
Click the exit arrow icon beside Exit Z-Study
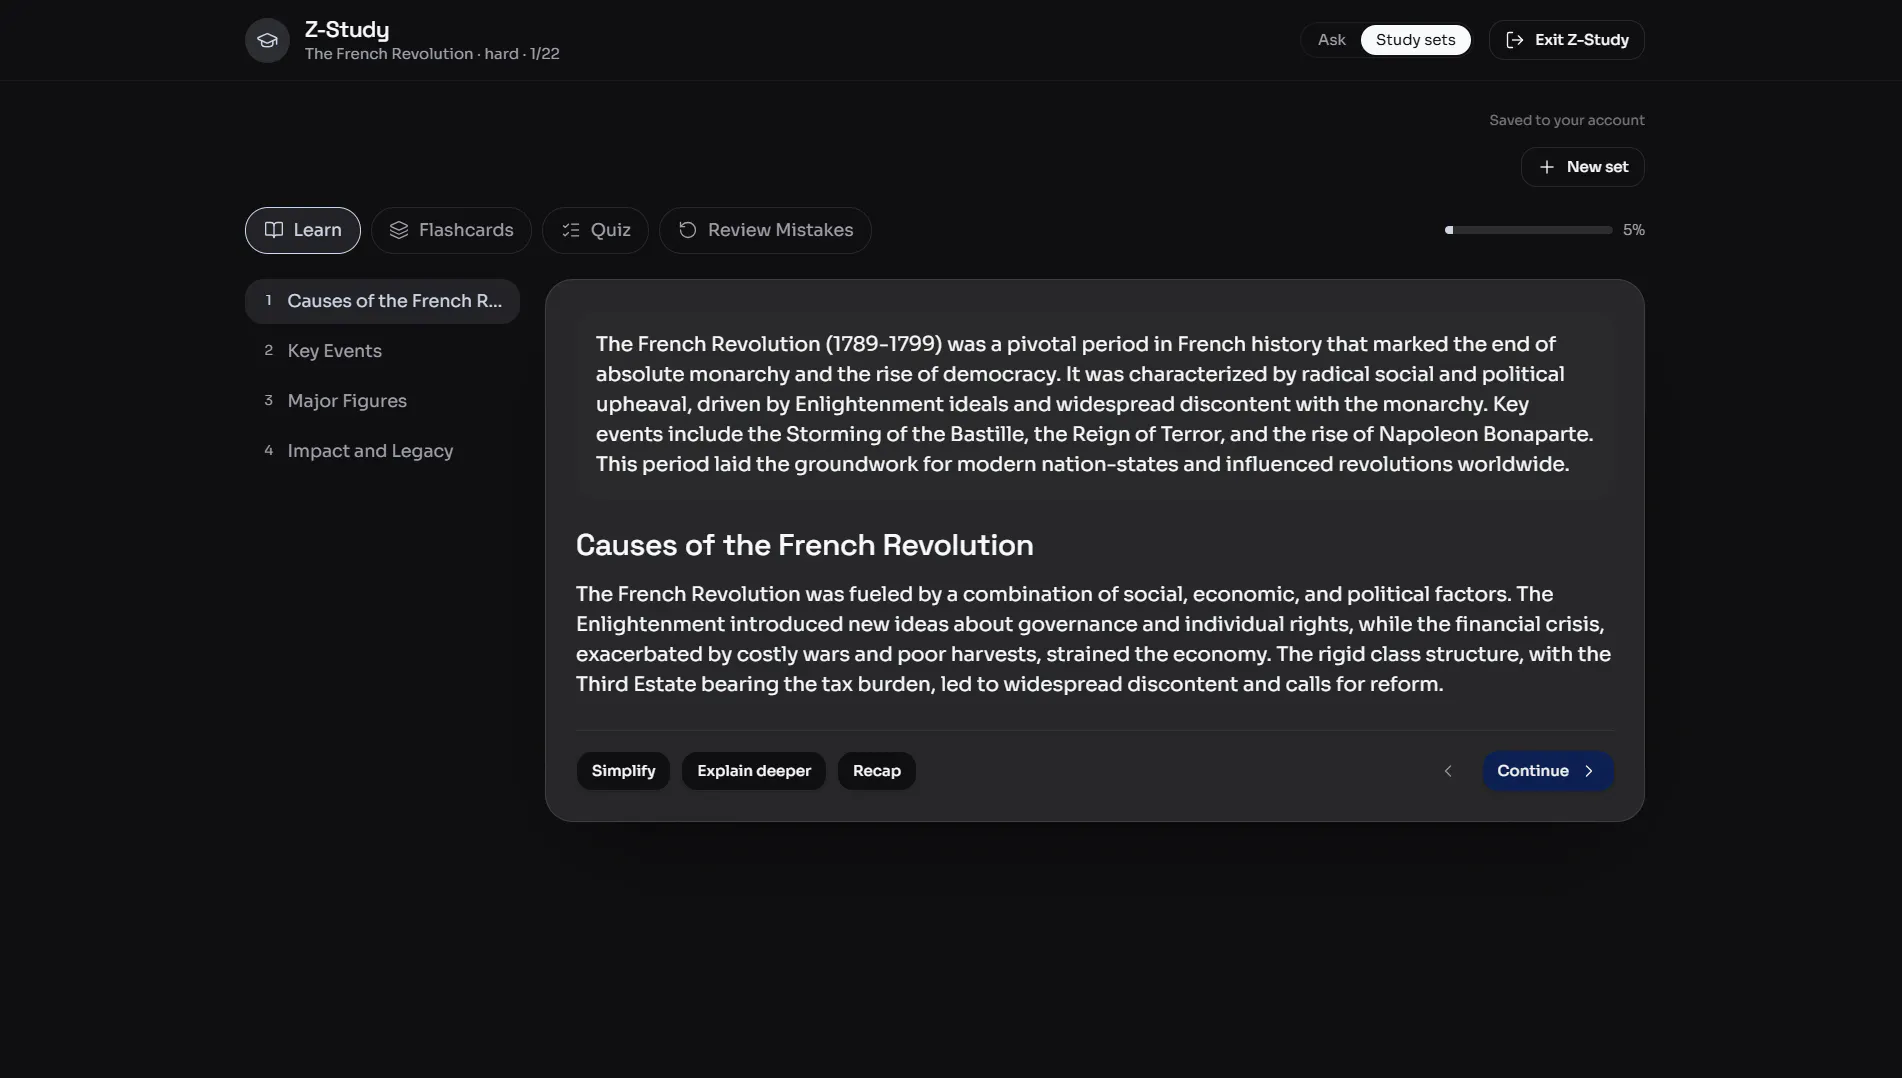tap(1515, 40)
